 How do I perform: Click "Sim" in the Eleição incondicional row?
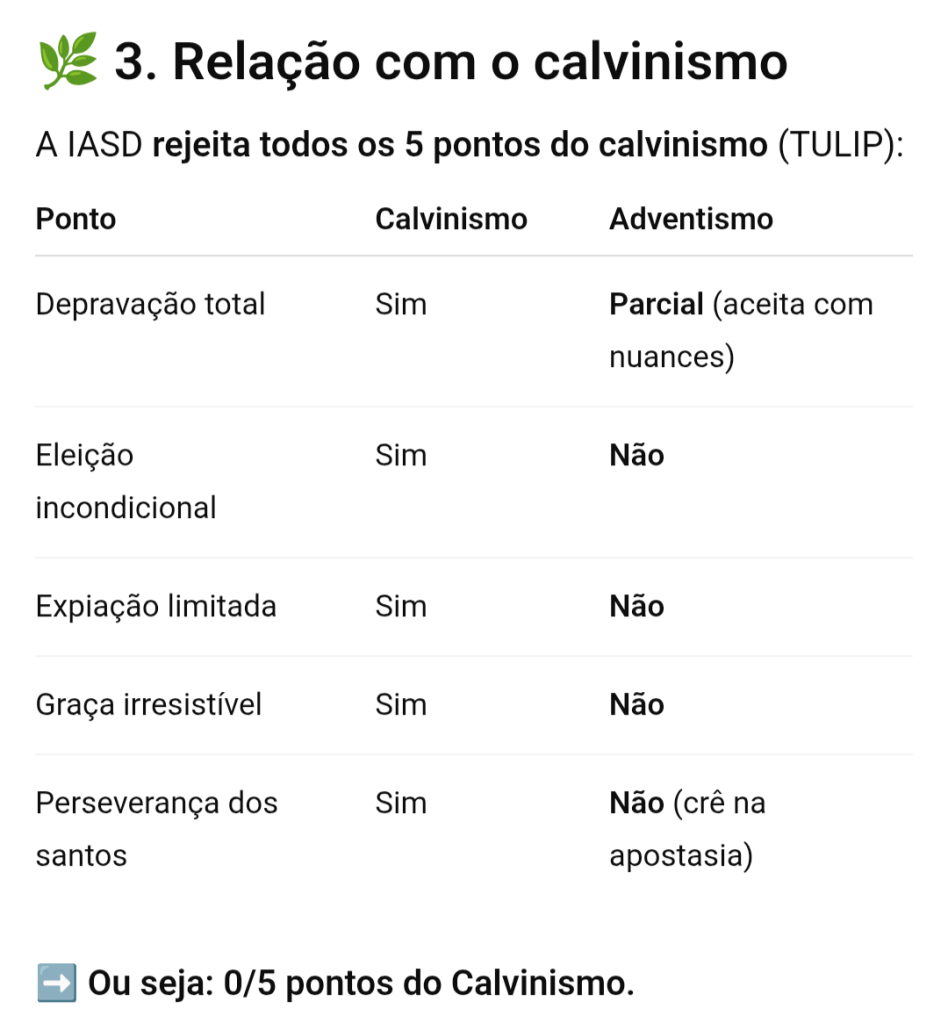point(401,456)
